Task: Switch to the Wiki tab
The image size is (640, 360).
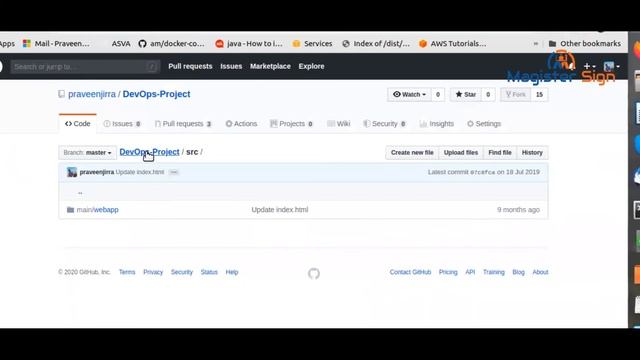Action: click(339, 124)
